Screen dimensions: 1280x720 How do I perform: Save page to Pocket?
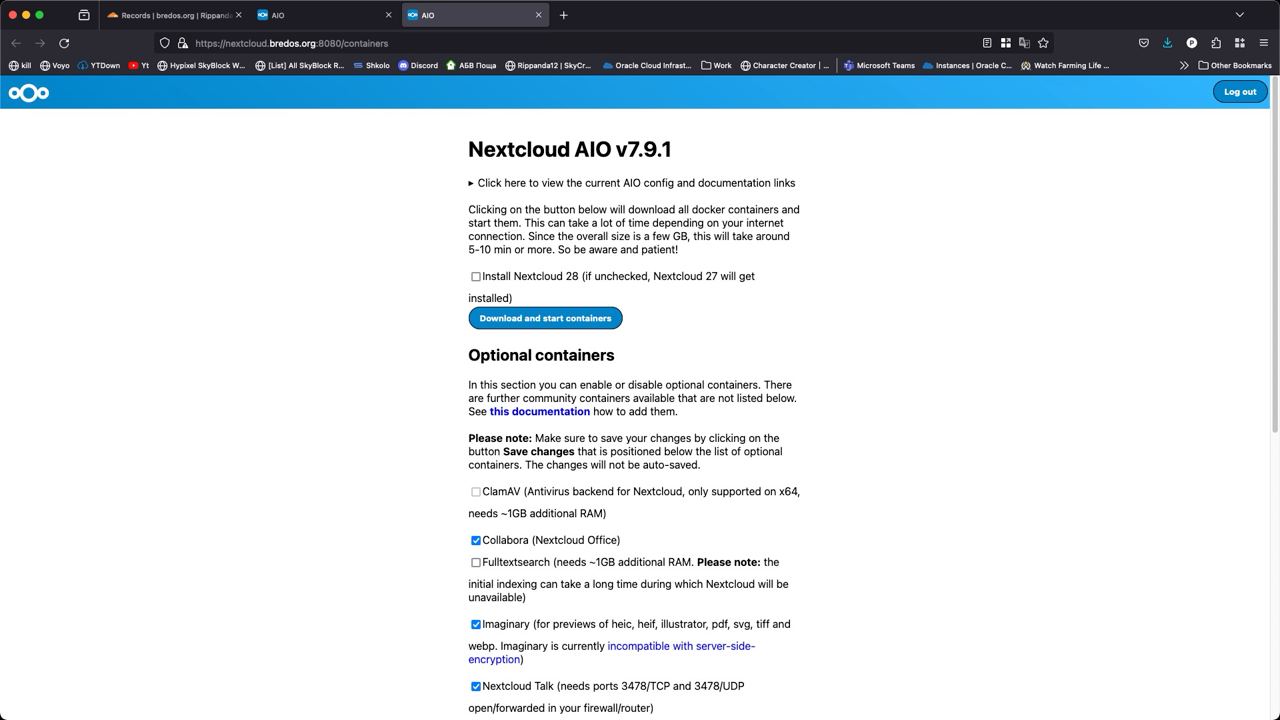(x=1143, y=43)
